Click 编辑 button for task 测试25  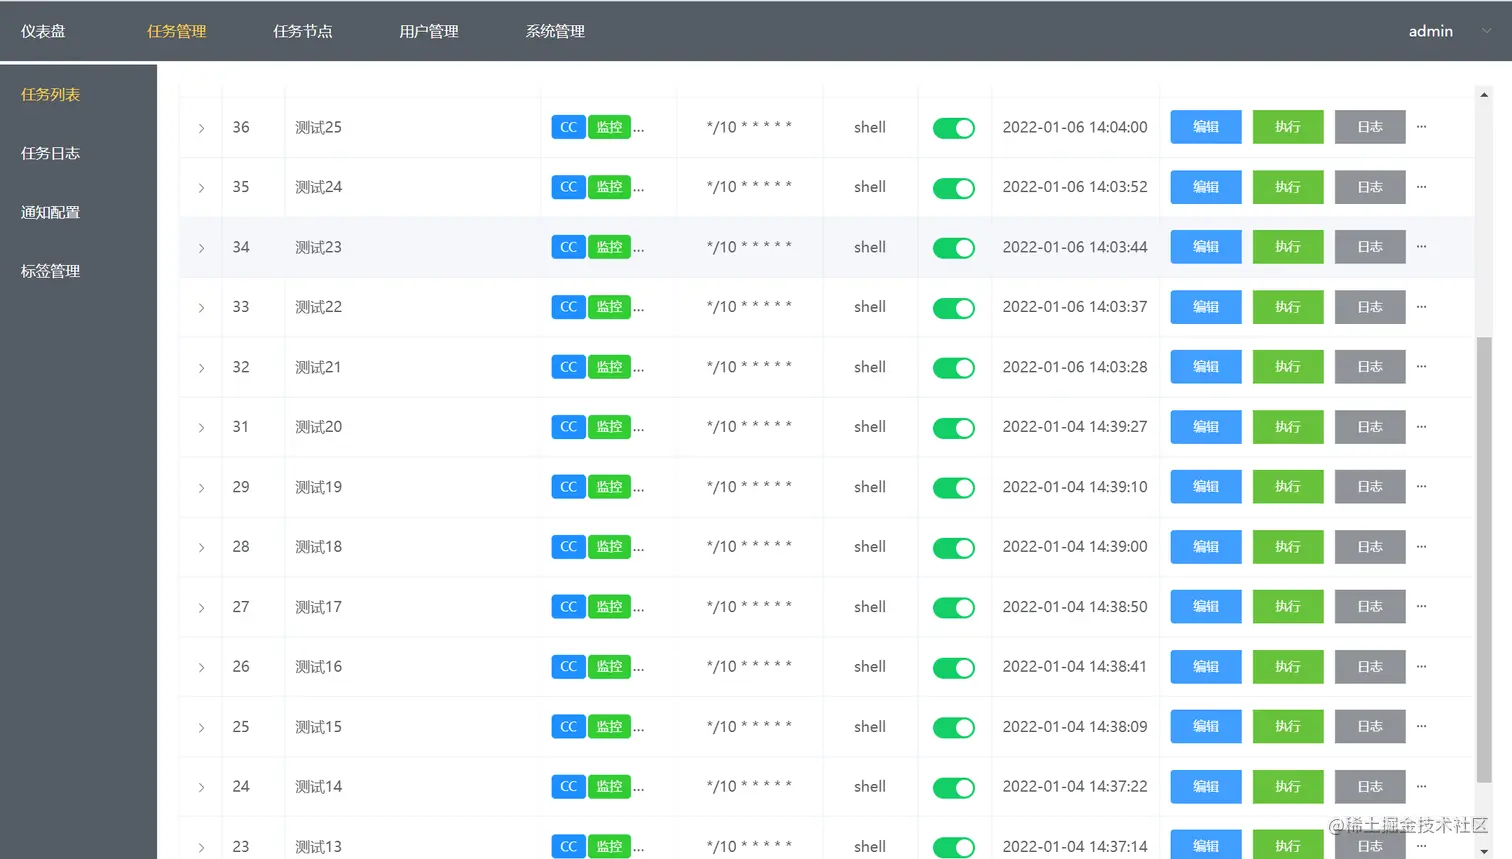(x=1206, y=127)
